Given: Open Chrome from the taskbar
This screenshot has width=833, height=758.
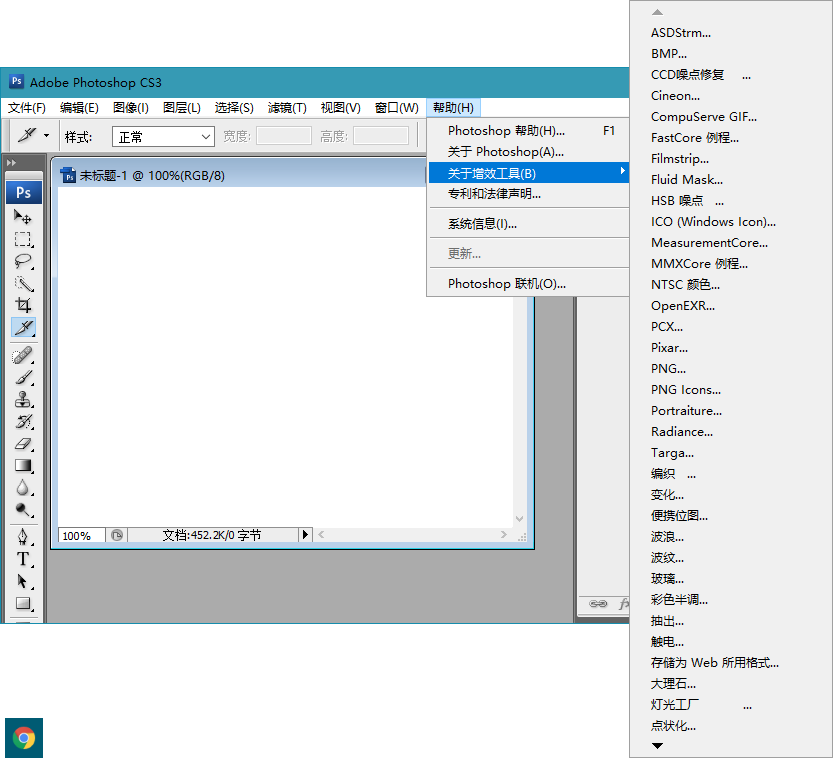Looking at the screenshot, I should pos(24,738).
